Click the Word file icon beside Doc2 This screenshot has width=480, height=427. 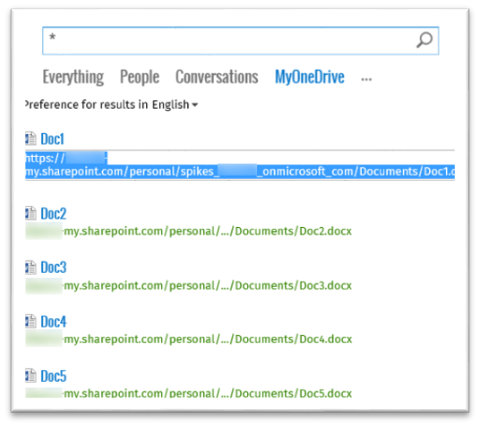pyautogui.click(x=31, y=213)
